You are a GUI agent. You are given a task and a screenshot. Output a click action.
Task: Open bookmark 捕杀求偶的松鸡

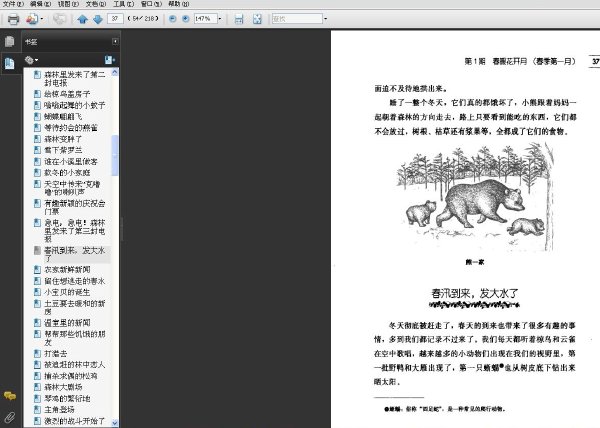tap(70, 376)
